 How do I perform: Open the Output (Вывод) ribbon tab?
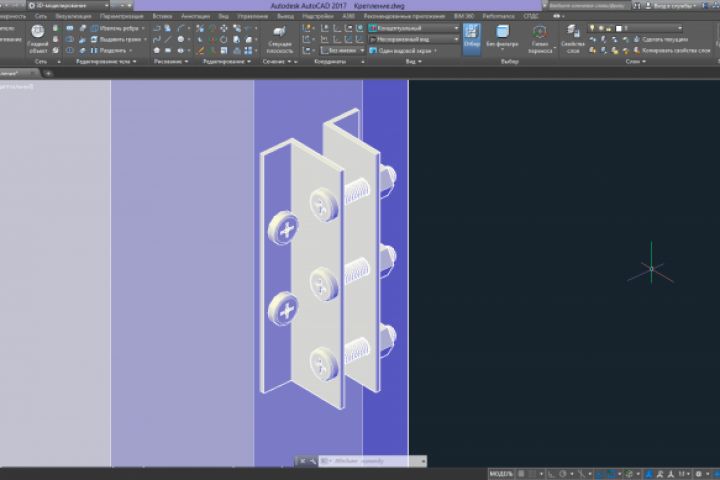[x=285, y=16]
